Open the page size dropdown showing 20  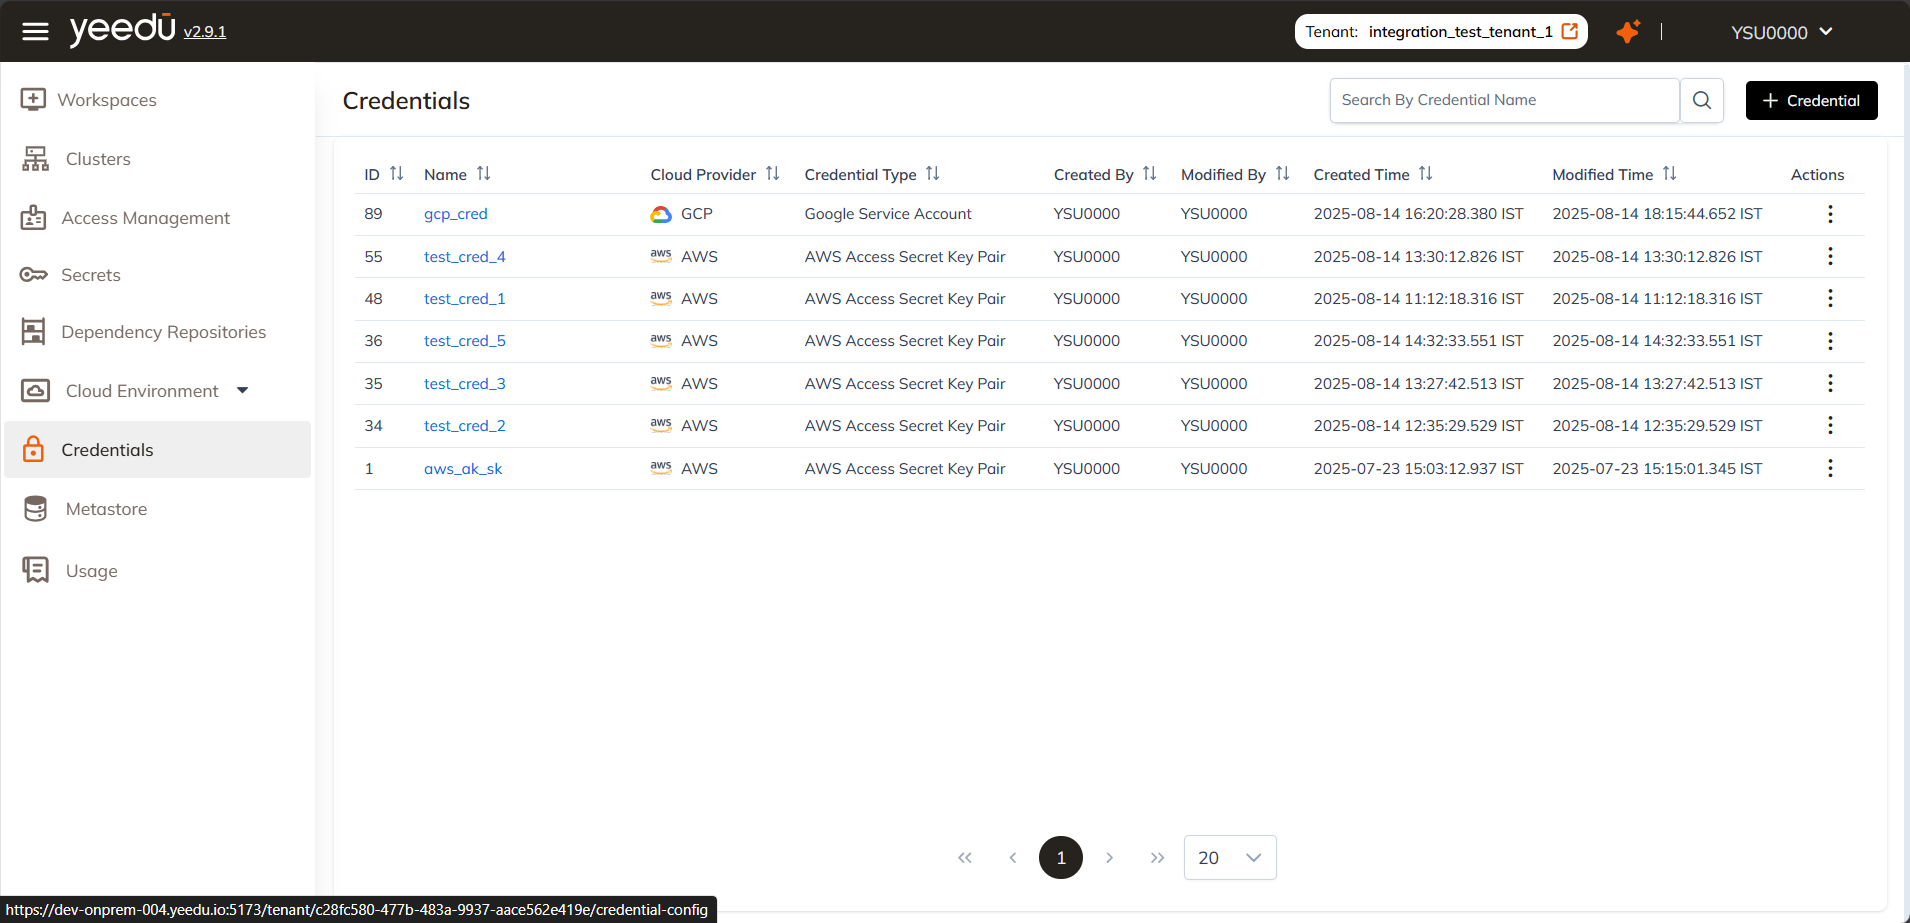coord(1229,858)
